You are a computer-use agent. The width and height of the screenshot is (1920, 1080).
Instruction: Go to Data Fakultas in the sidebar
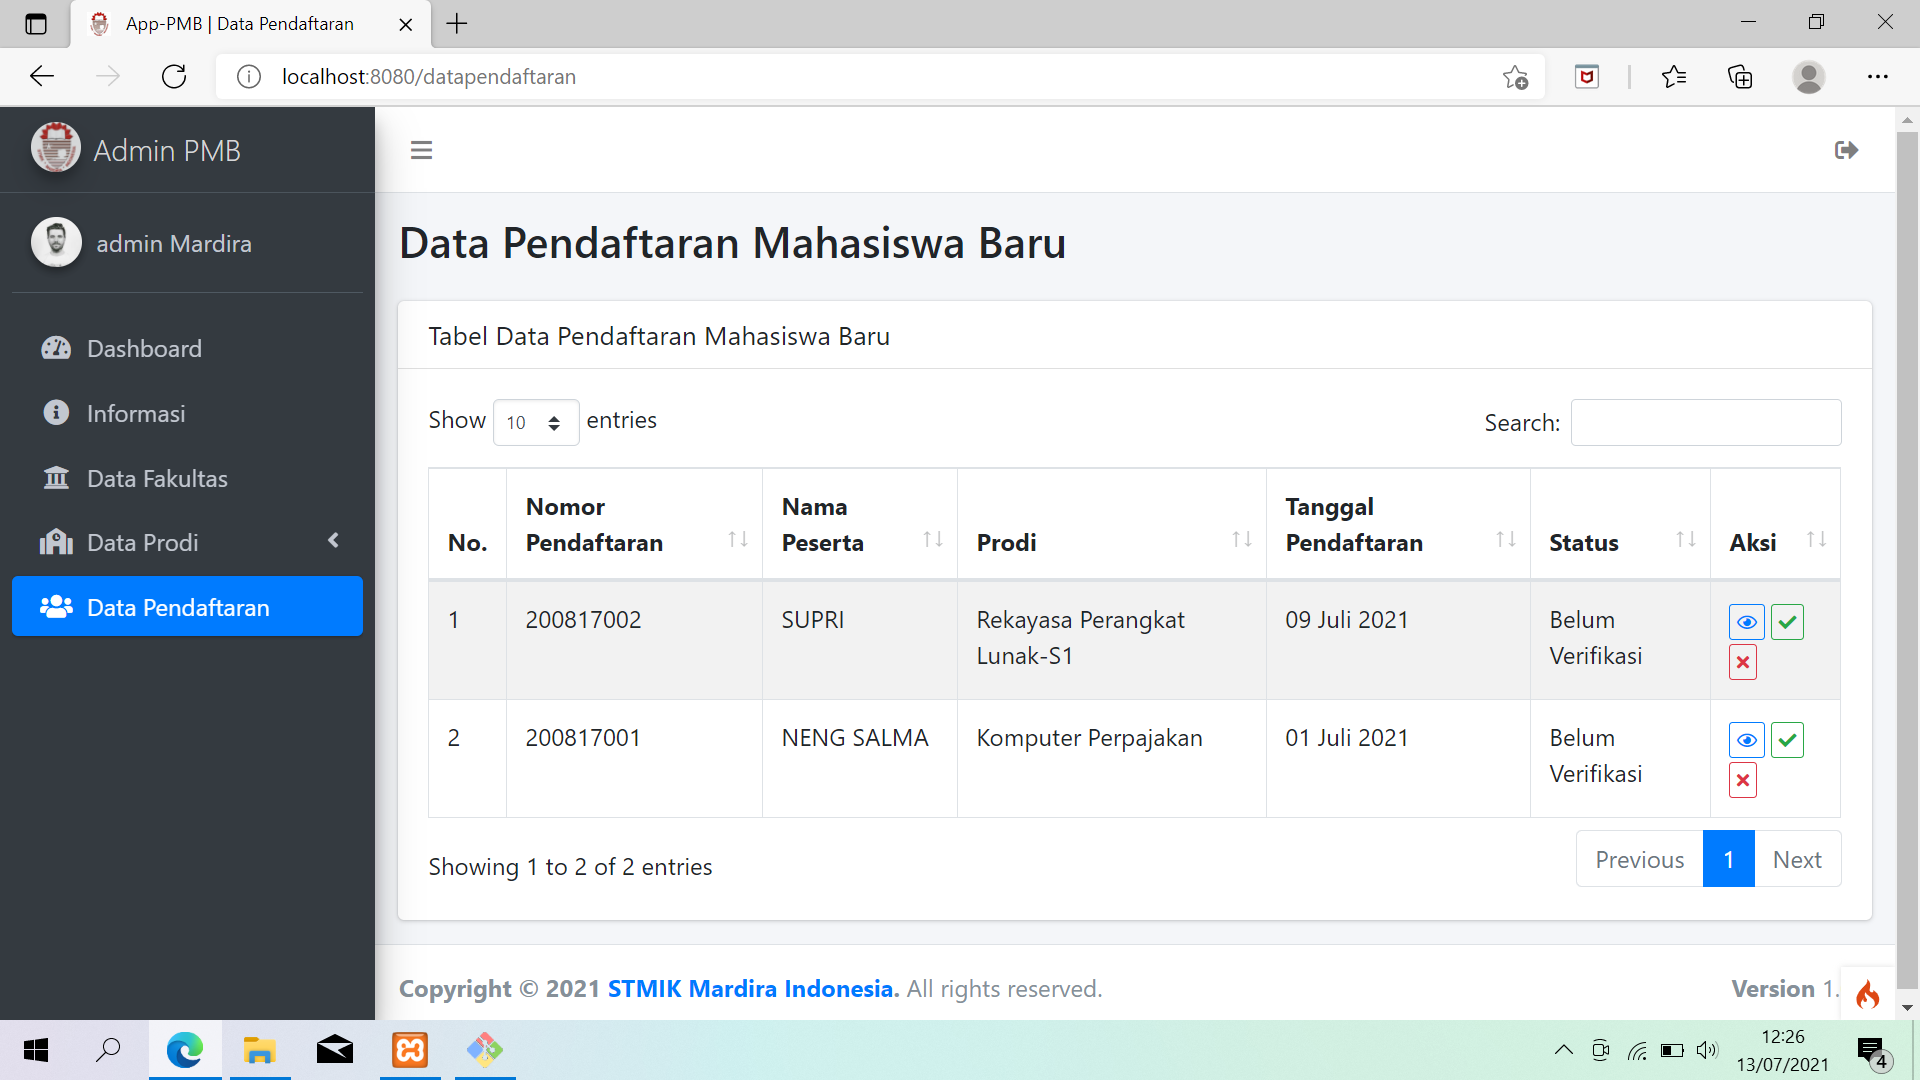[157, 478]
